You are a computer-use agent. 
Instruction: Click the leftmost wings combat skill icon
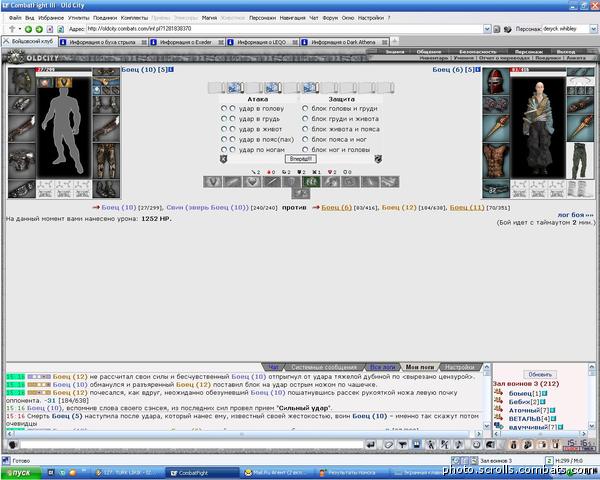[212, 181]
